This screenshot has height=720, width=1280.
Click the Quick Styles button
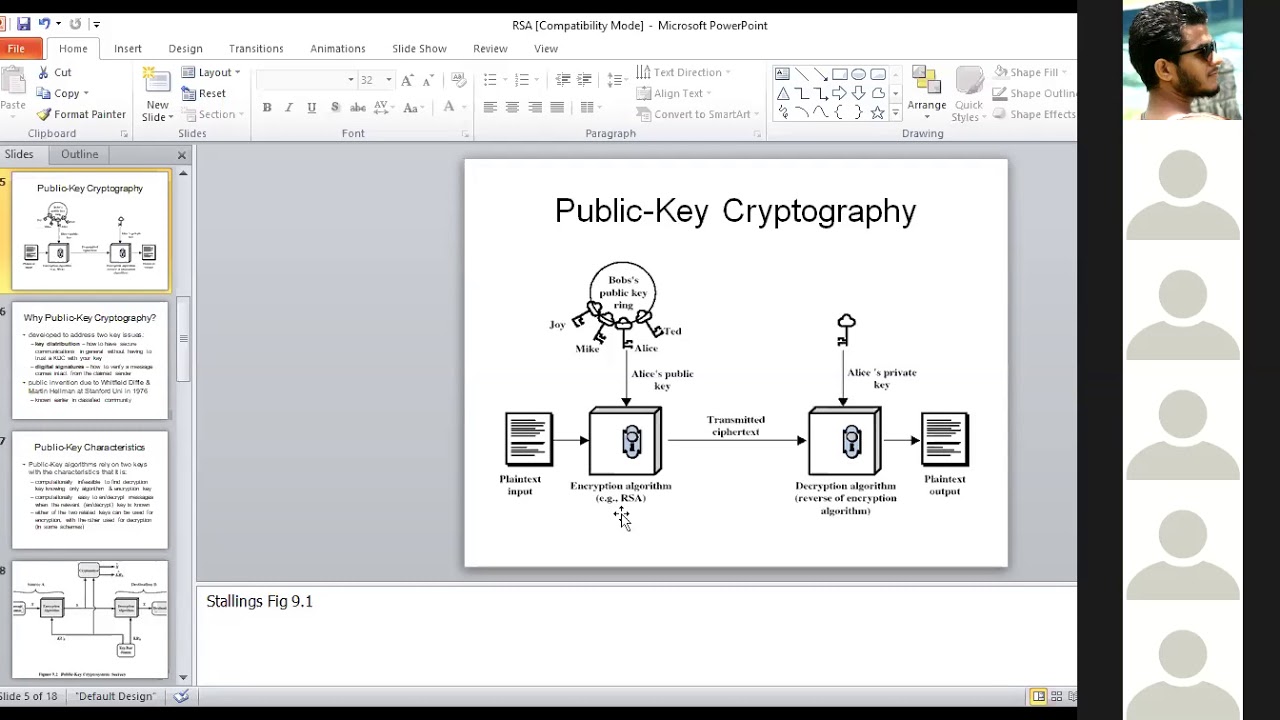(968, 93)
